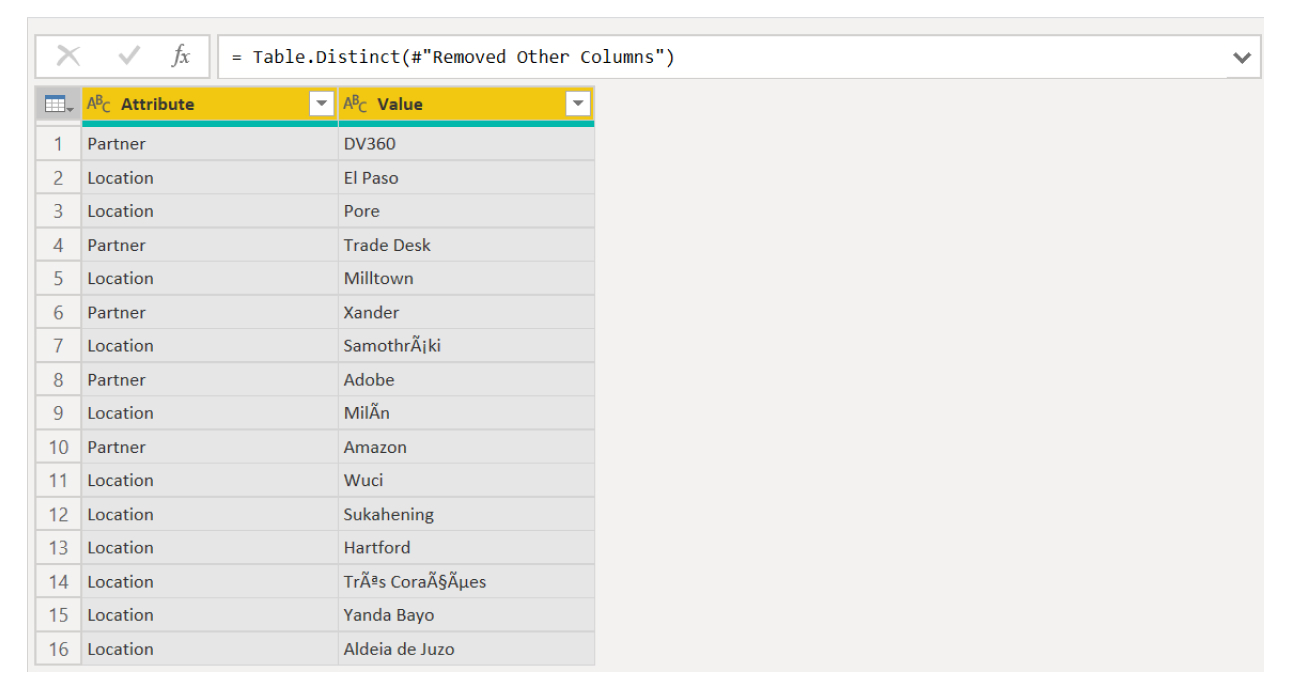Click the Aldeia de Juzo cell
The width and height of the screenshot is (1290, 689).
tap(466, 649)
